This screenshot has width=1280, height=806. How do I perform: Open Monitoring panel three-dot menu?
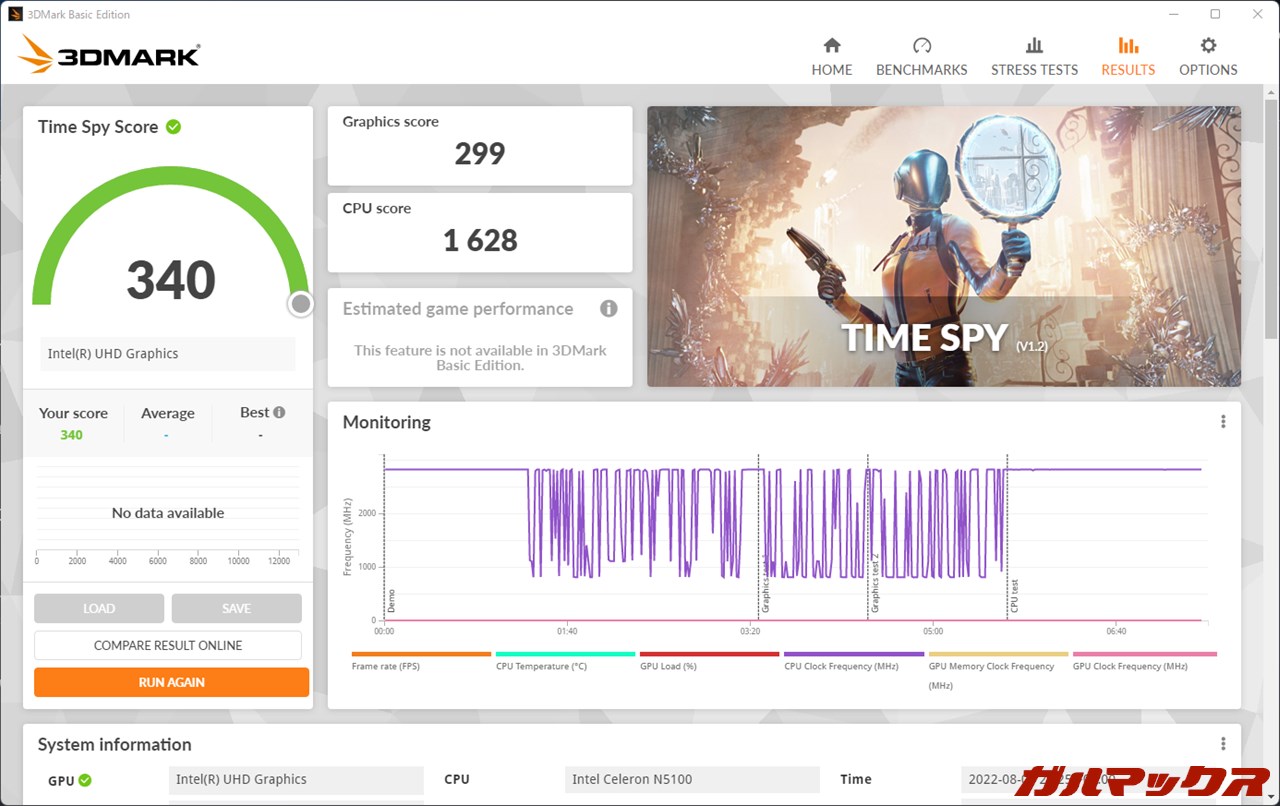click(x=1222, y=422)
